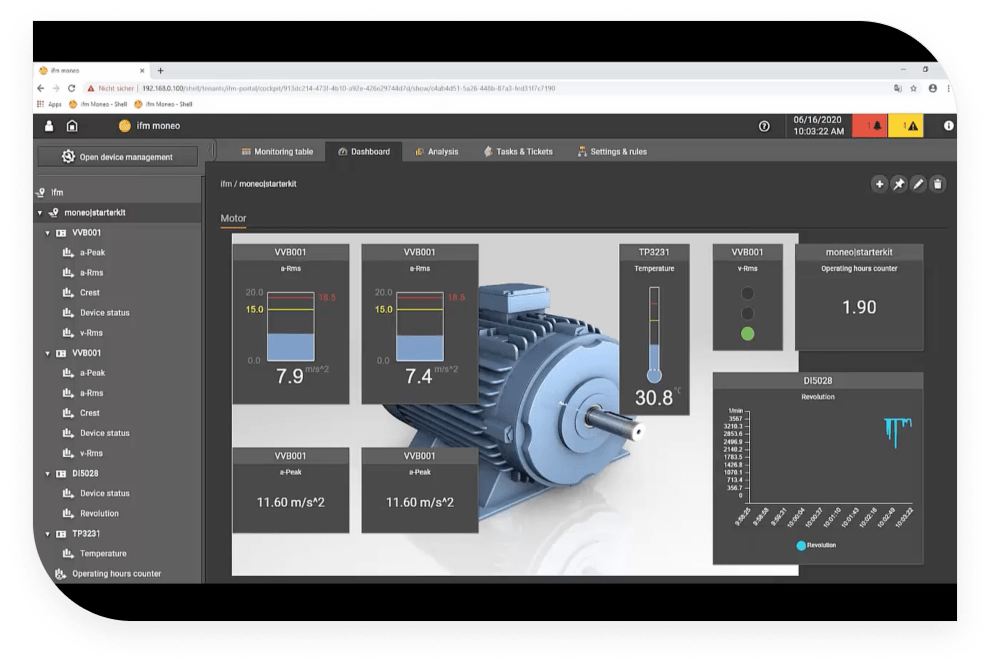Viewport: 990px width, 666px height.
Task: Go to Tasks & Tickets tab
Action: [518, 152]
